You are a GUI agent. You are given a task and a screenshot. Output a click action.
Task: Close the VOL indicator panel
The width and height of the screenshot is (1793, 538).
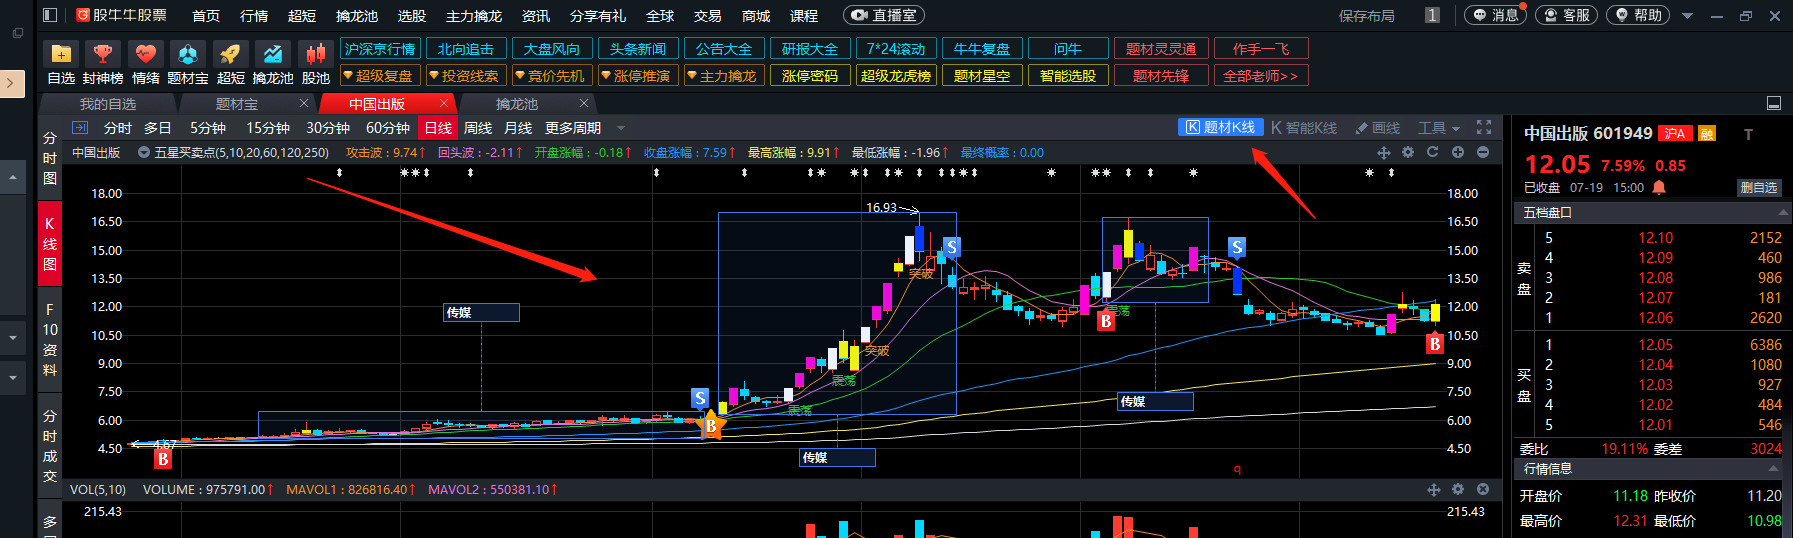[x=1483, y=489]
